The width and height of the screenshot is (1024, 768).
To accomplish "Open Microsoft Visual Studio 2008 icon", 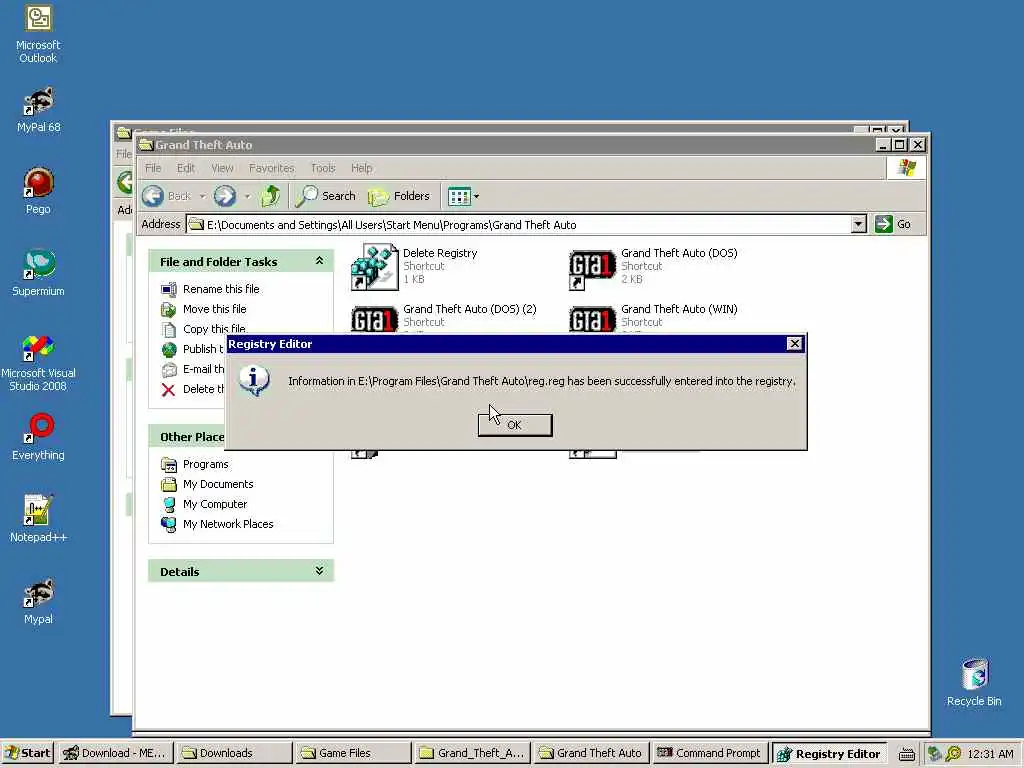I will point(38,363).
